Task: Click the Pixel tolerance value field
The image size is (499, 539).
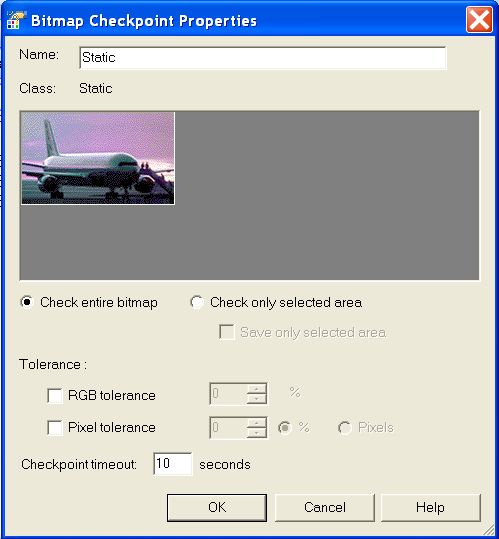Action: (228, 427)
